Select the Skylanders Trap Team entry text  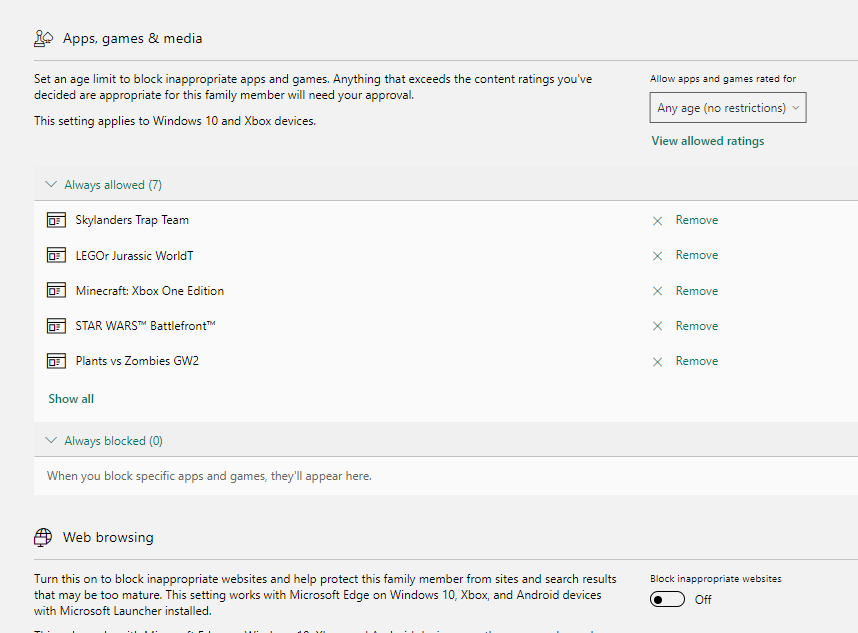coord(132,220)
